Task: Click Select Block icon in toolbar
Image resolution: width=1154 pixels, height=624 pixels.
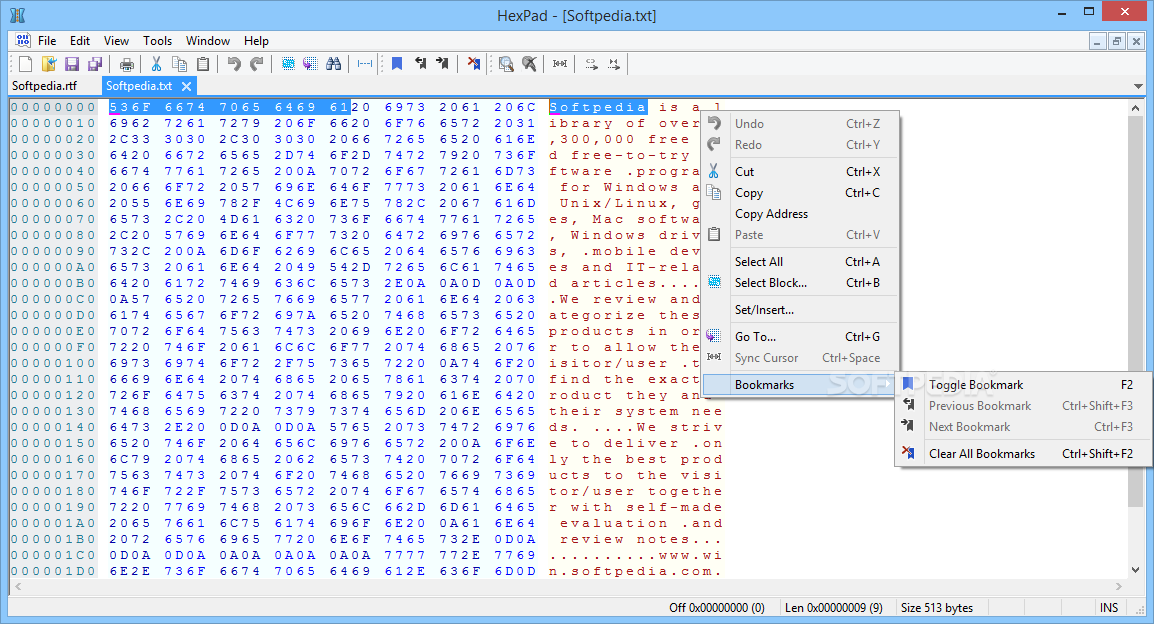Action: [x=288, y=64]
